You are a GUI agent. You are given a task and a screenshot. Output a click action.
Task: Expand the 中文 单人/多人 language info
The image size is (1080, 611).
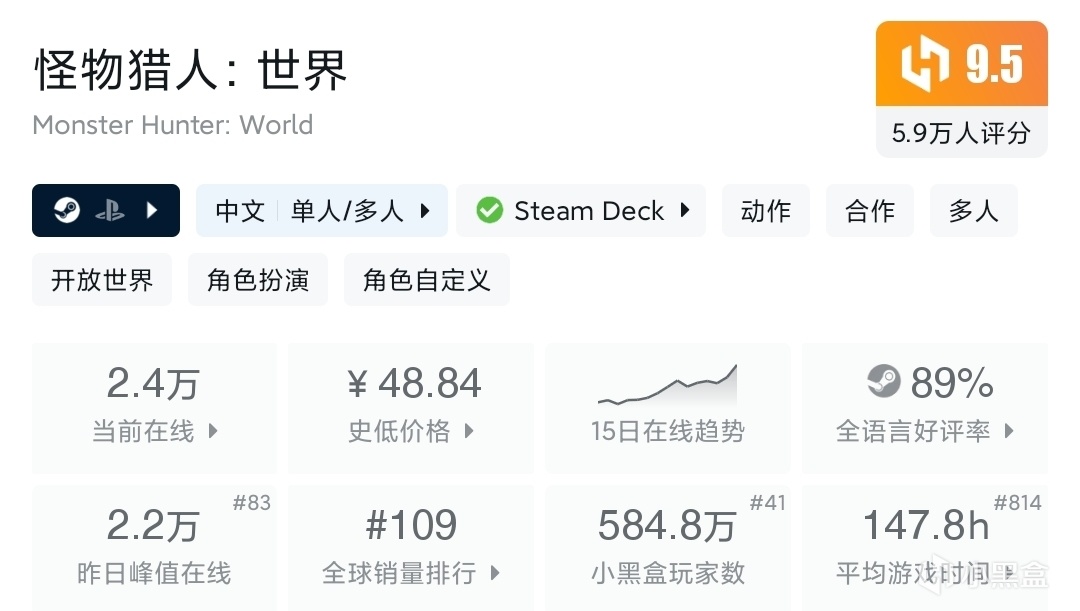(425, 211)
